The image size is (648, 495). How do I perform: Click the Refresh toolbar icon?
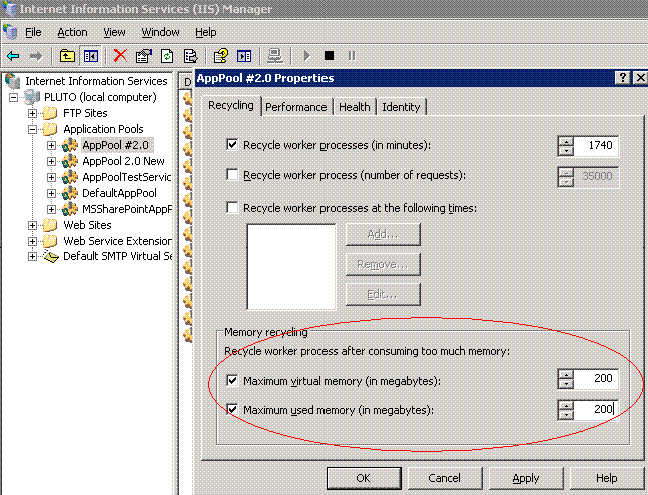click(167, 55)
